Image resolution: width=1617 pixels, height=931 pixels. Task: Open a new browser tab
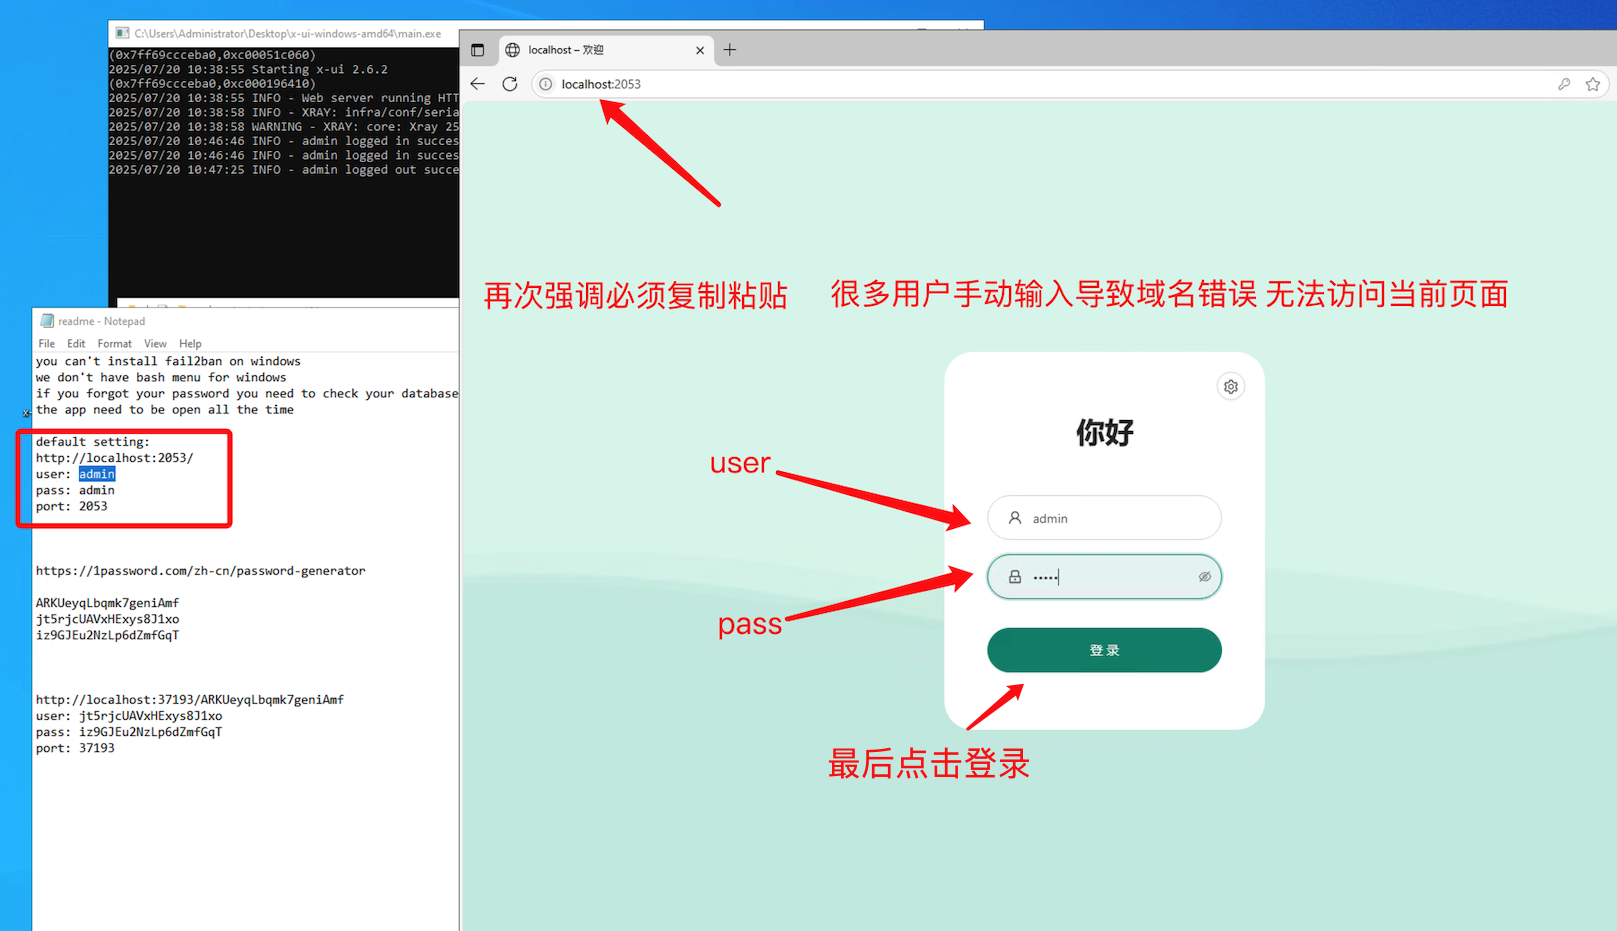click(x=730, y=50)
